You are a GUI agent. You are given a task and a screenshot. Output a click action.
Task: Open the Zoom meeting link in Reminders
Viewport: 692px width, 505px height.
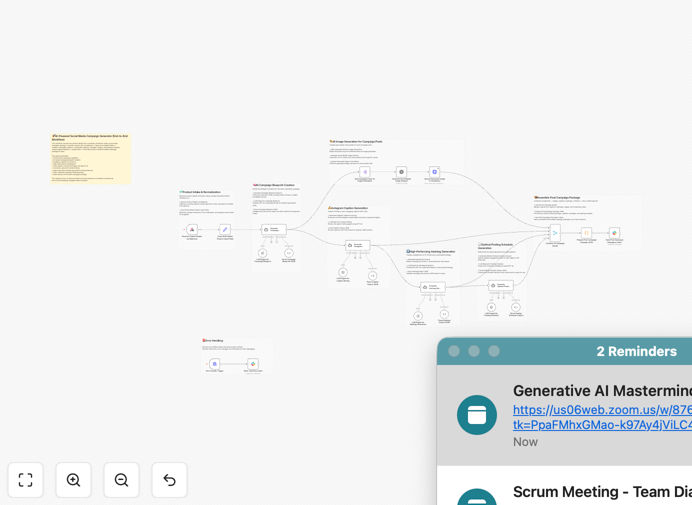[602, 417]
